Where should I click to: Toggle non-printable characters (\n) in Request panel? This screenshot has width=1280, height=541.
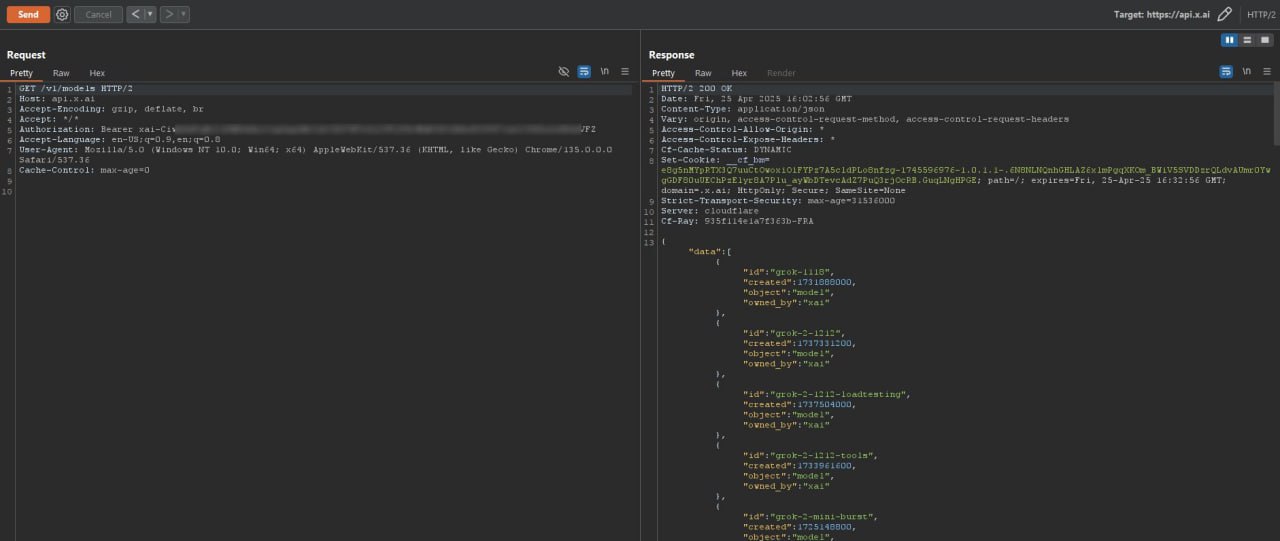[605, 72]
